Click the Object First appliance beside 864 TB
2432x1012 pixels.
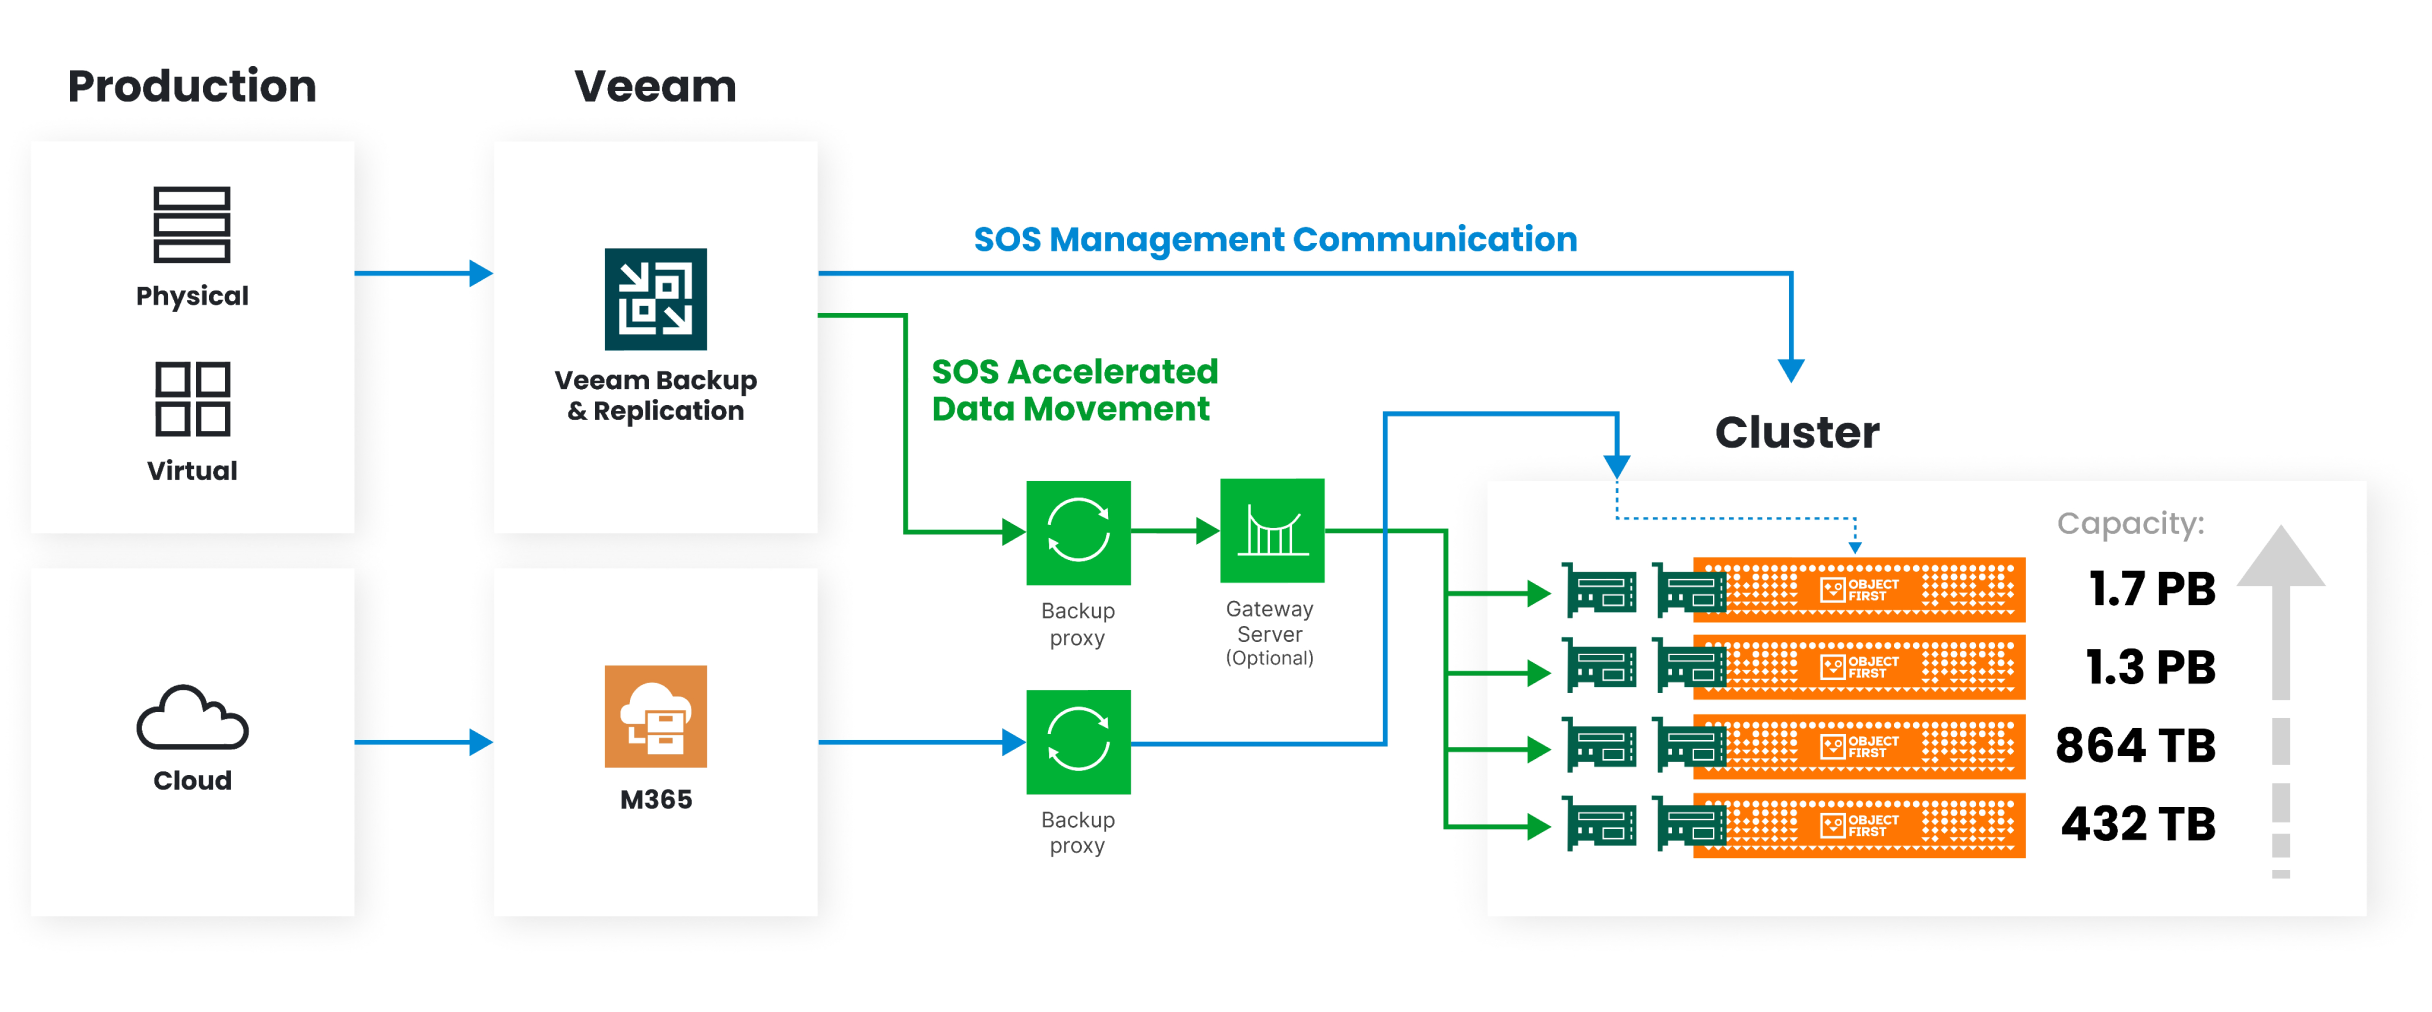(x=1859, y=747)
